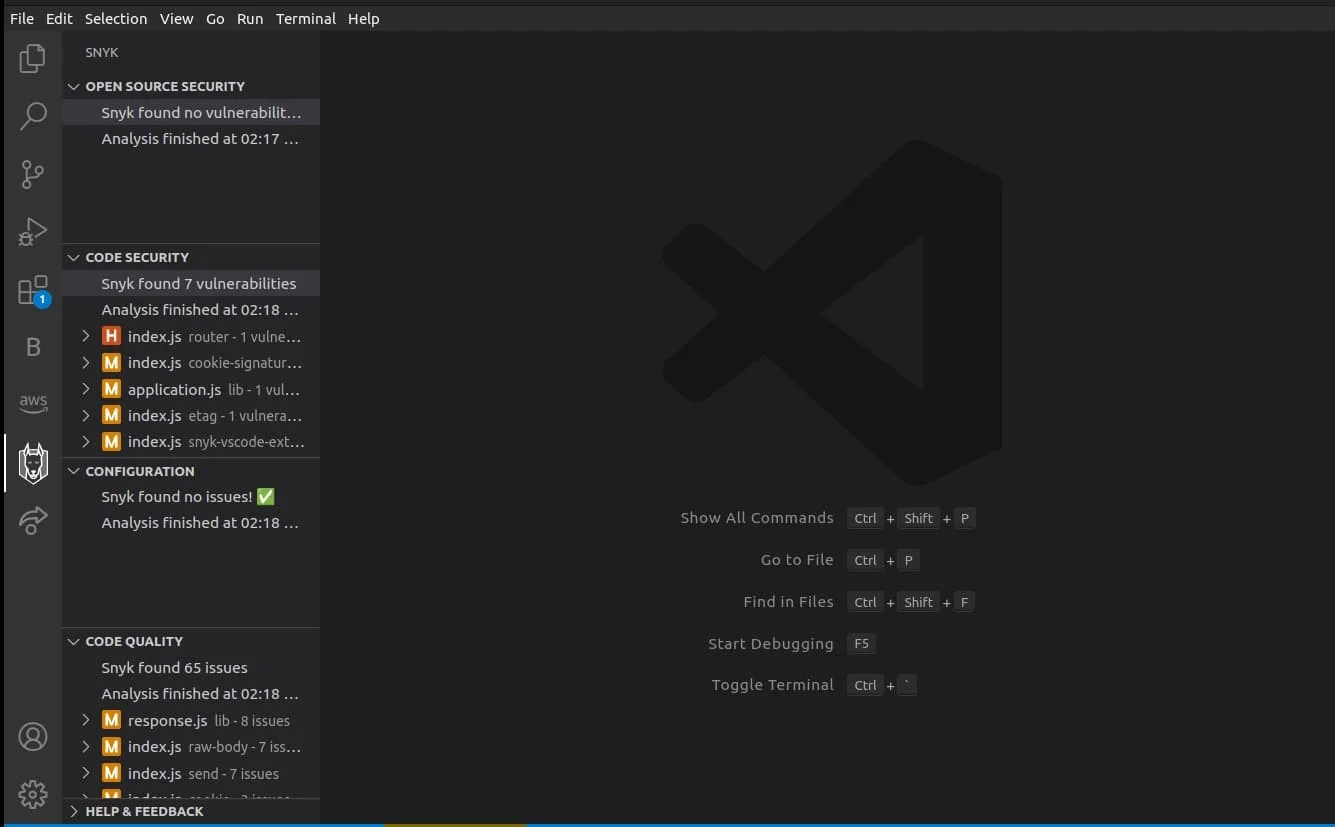Collapse the OPEN SOURCE SECURITY section

coord(72,86)
